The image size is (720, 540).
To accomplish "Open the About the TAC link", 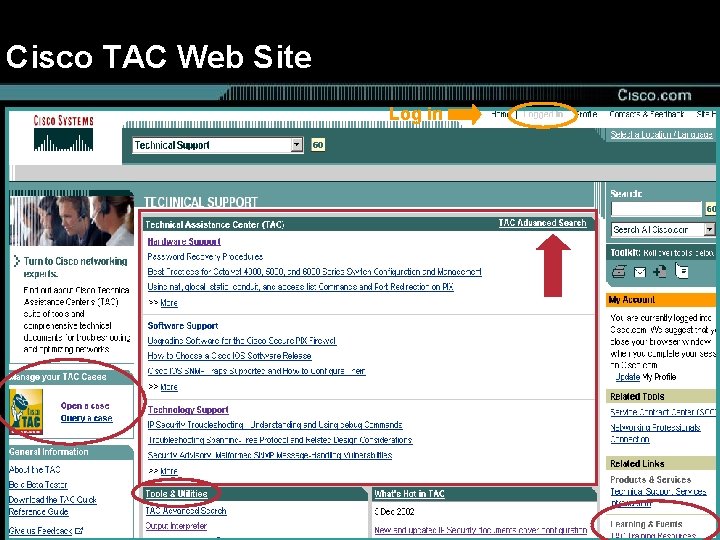I will [34, 470].
